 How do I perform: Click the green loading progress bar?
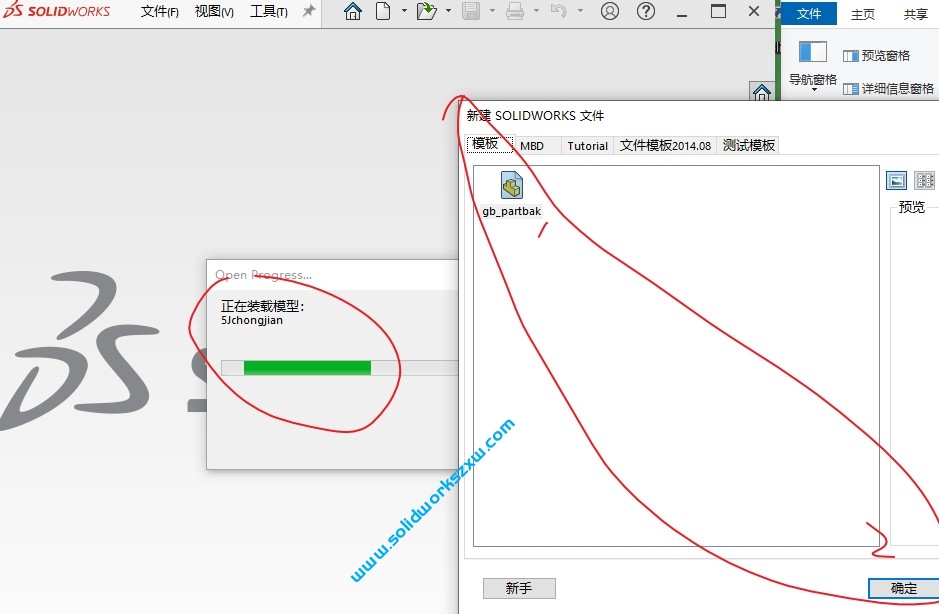click(x=307, y=367)
